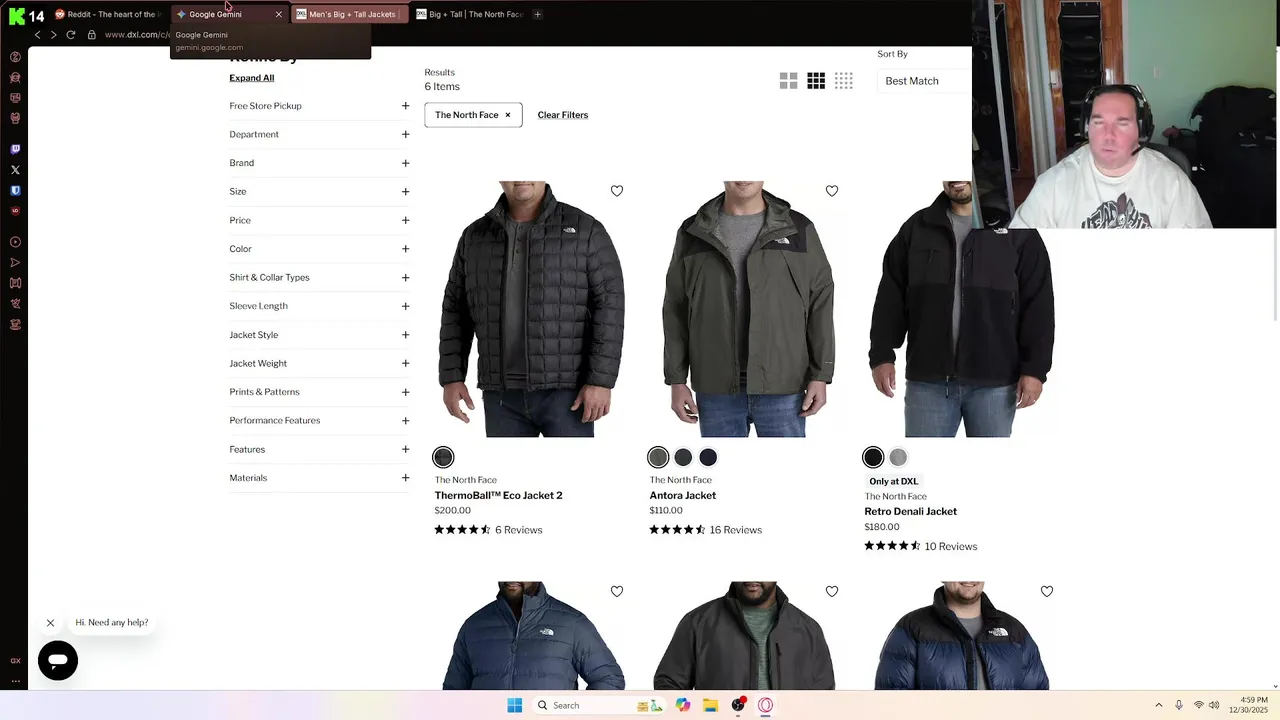Image resolution: width=1280 pixels, height=720 pixels.
Task: Switch to four-column grid view
Action: pos(844,81)
